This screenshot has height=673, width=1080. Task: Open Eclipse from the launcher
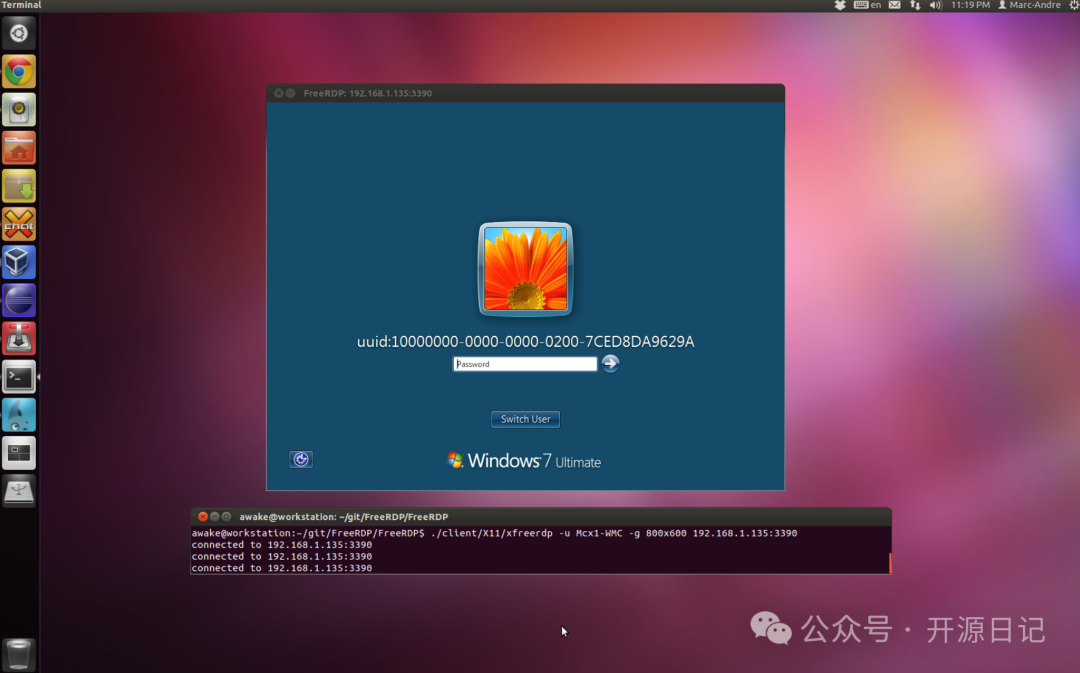[x=19, y=300]
